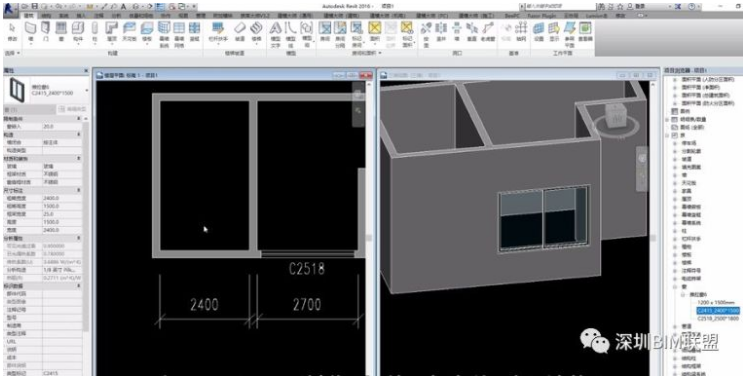Close the Properties palette

click(86, 70)
